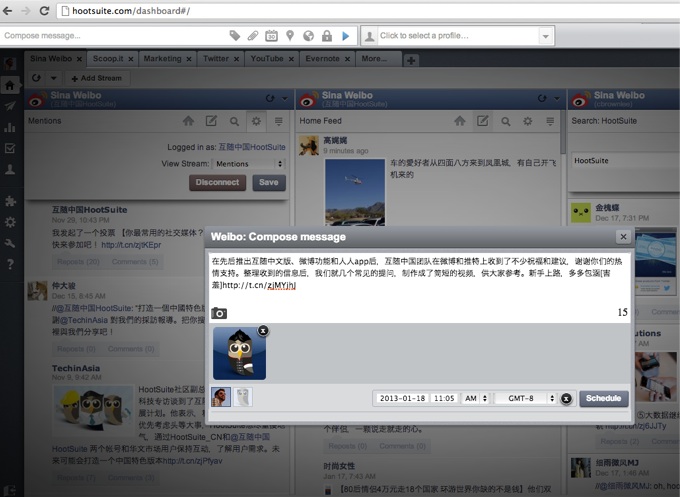680x497 pixels.
Task: Click the compose pencil icon in the Mentions stream
Action: (x=211, y=121)
